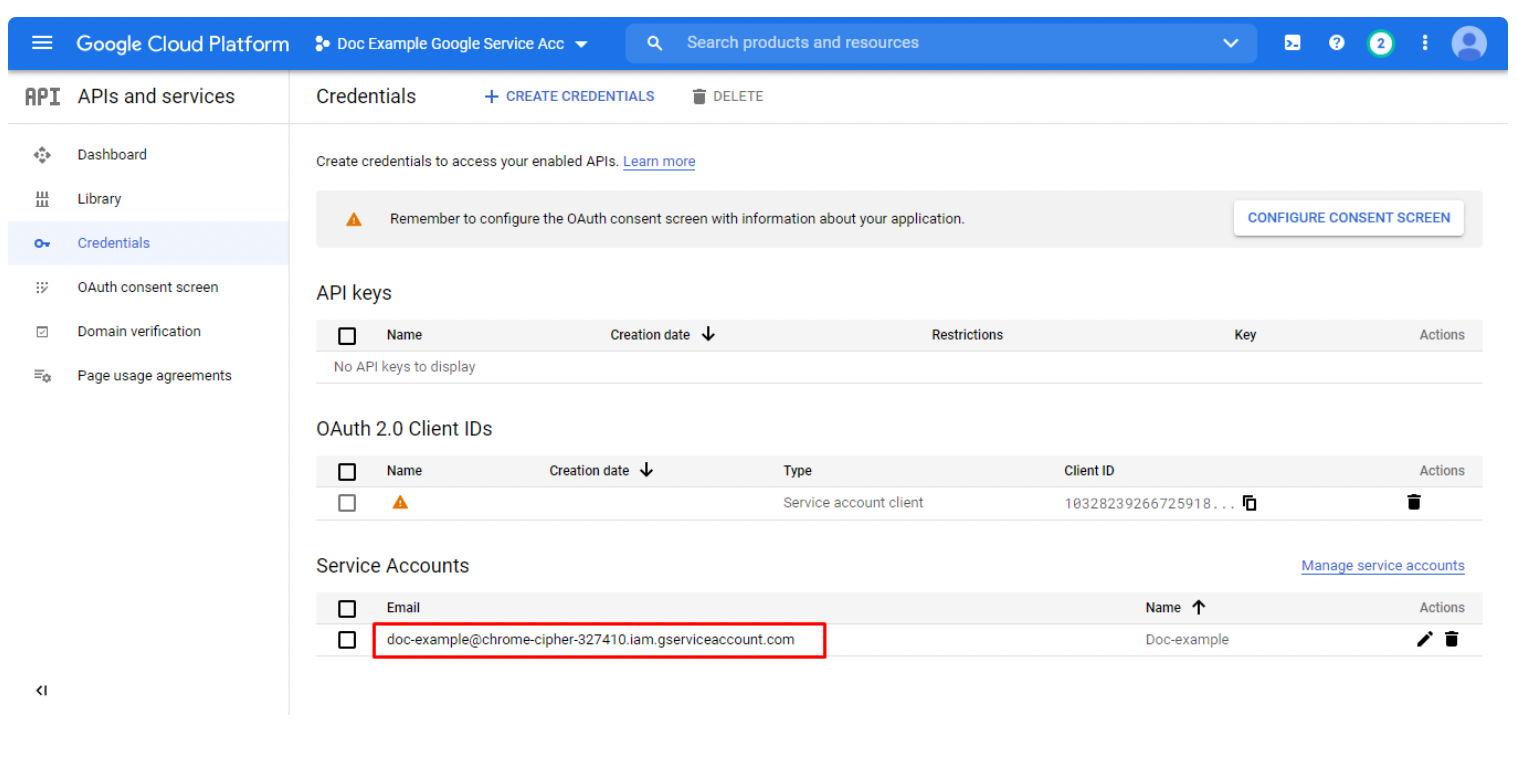
Task: Expand the search bar dropdown chevron
Action: coord(1230,43)
